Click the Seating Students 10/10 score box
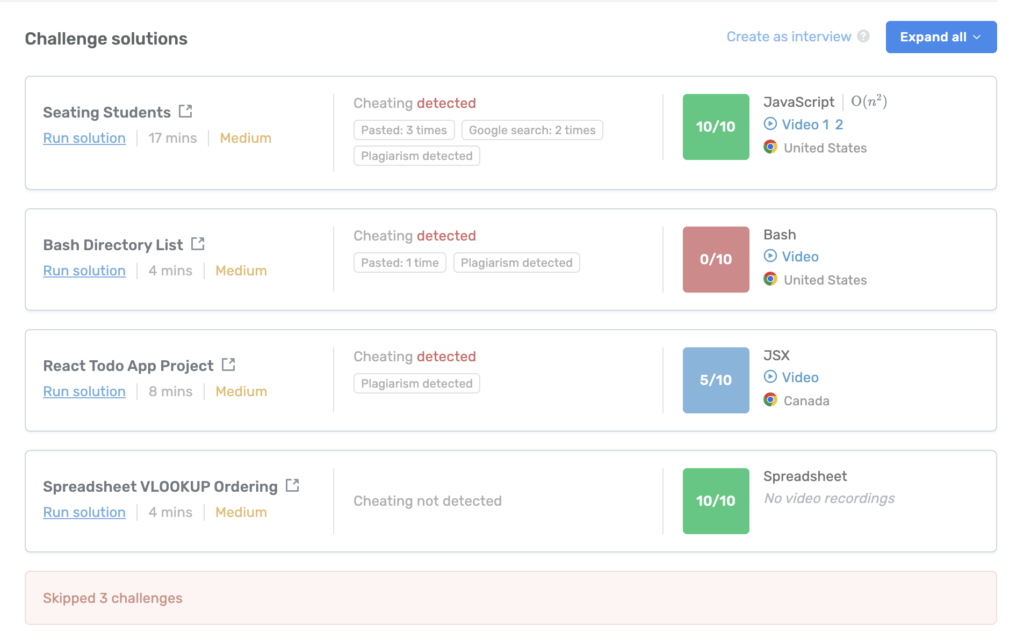Image resolution: width=1024 pixels, height=641 pixels. (716, 127)
